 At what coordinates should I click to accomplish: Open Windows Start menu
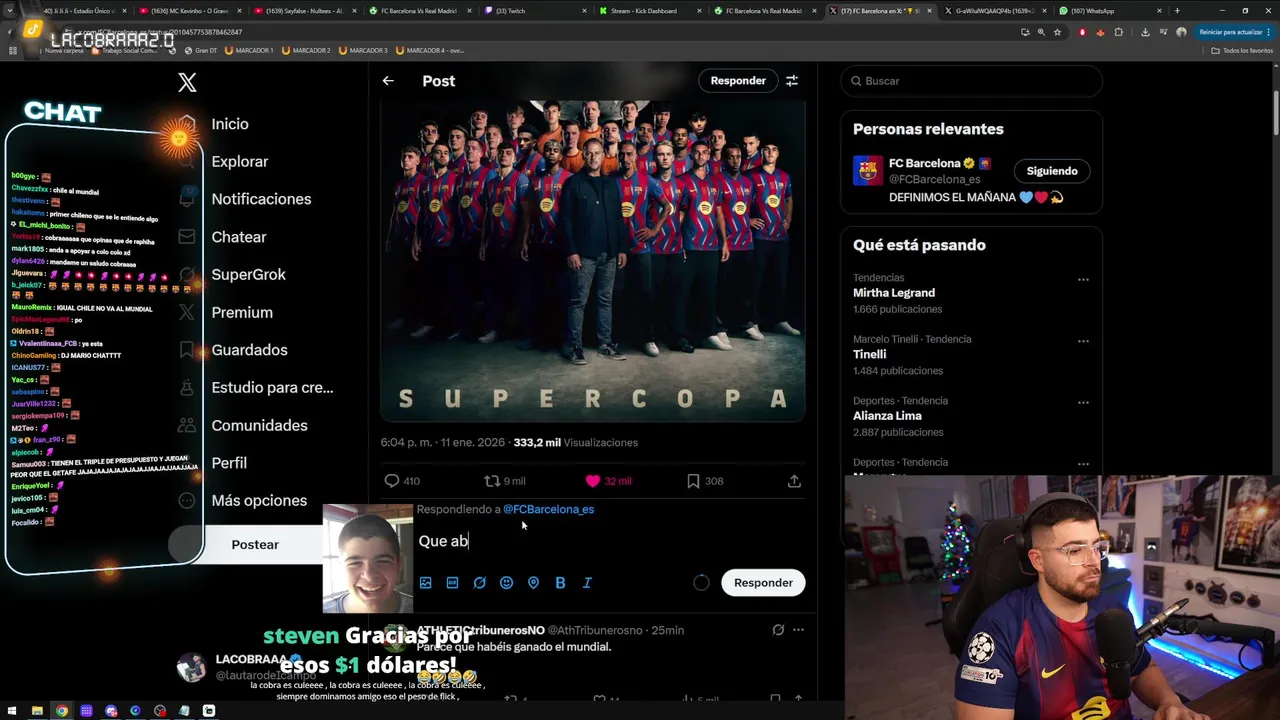tap(12, 711)
